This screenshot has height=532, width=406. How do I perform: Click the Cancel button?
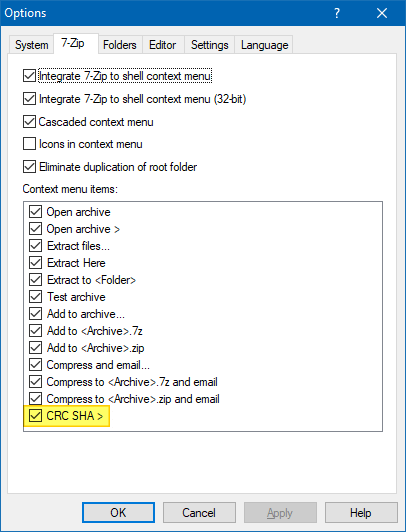tap(199, 512)
